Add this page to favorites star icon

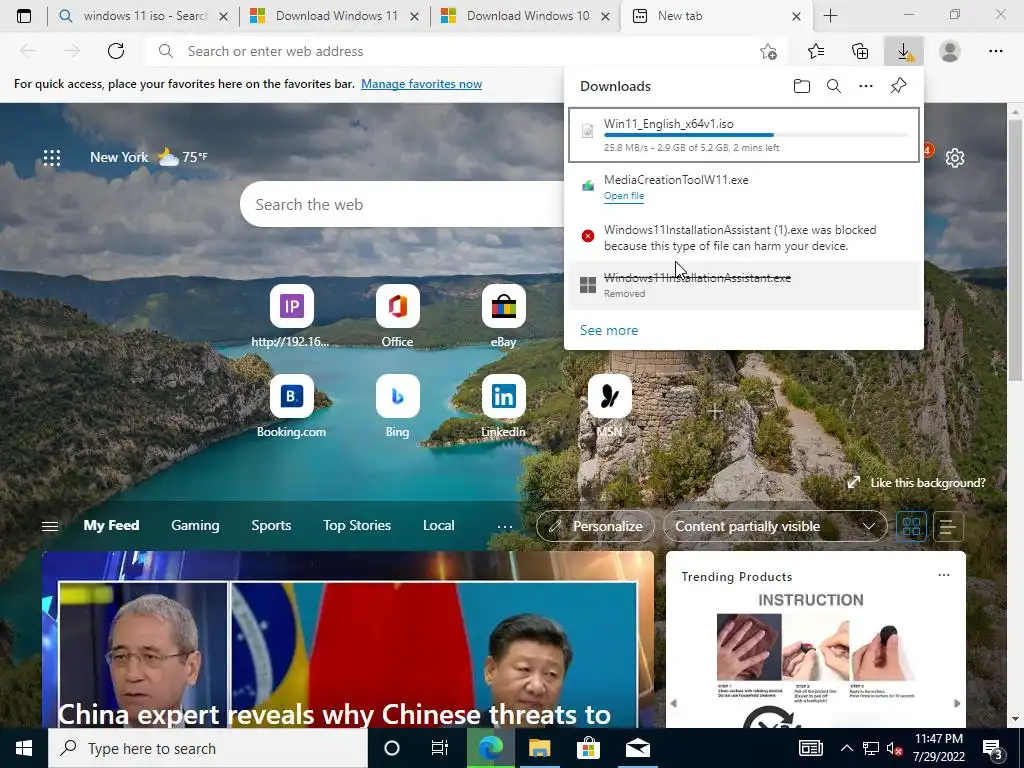[769, 52]
